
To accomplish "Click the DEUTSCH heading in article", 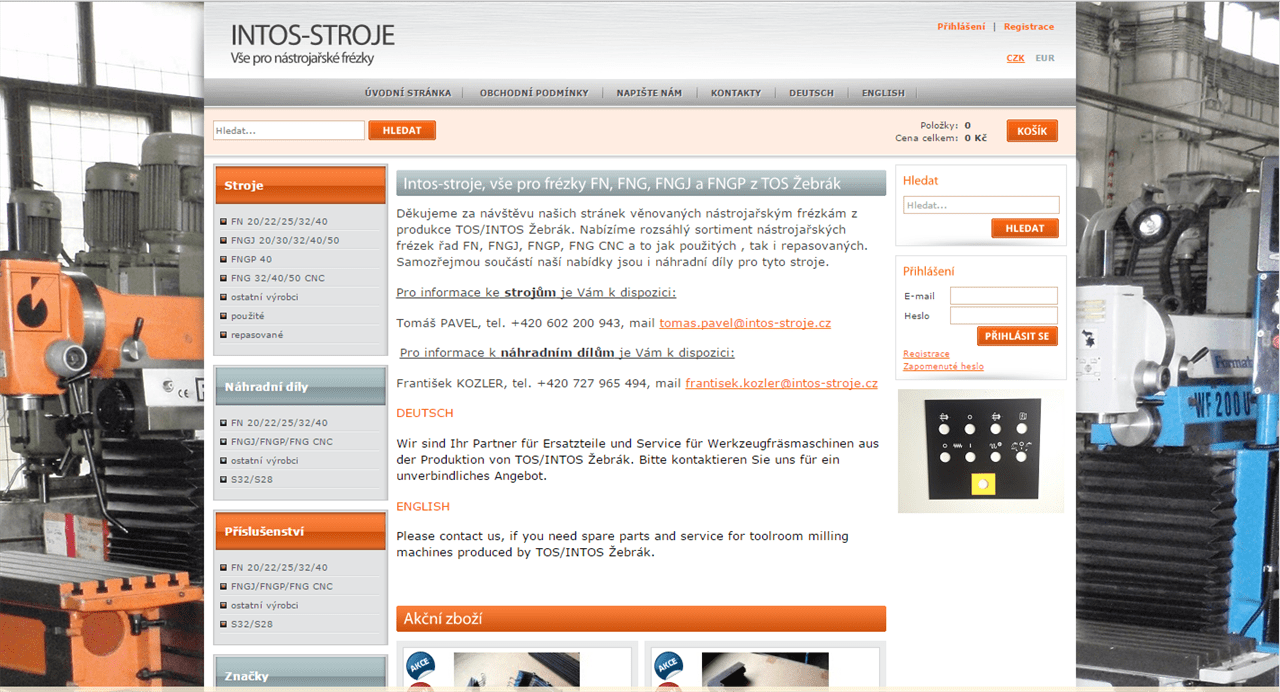I will [x=425, y=413].
